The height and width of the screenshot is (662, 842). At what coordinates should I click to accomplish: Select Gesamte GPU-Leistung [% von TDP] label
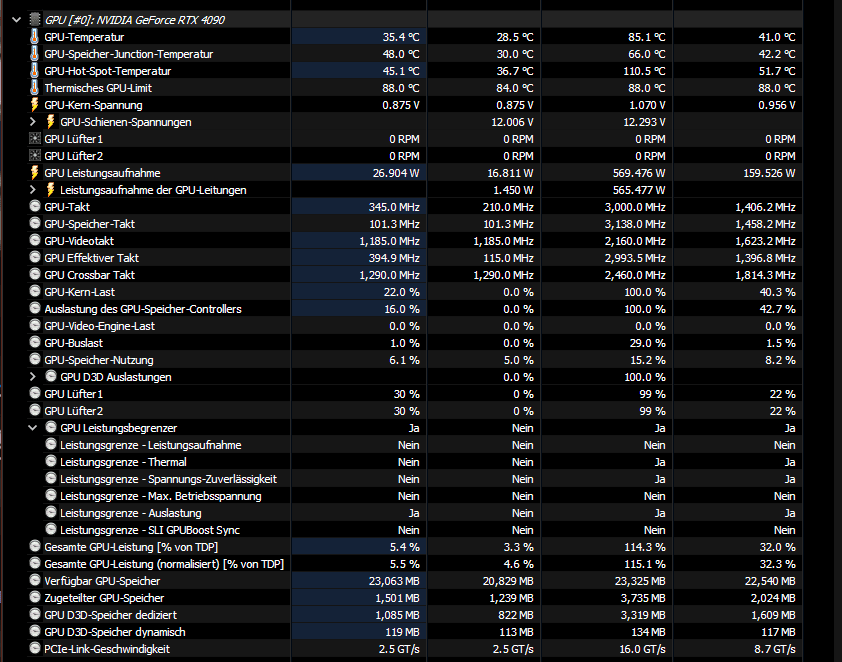131,547
